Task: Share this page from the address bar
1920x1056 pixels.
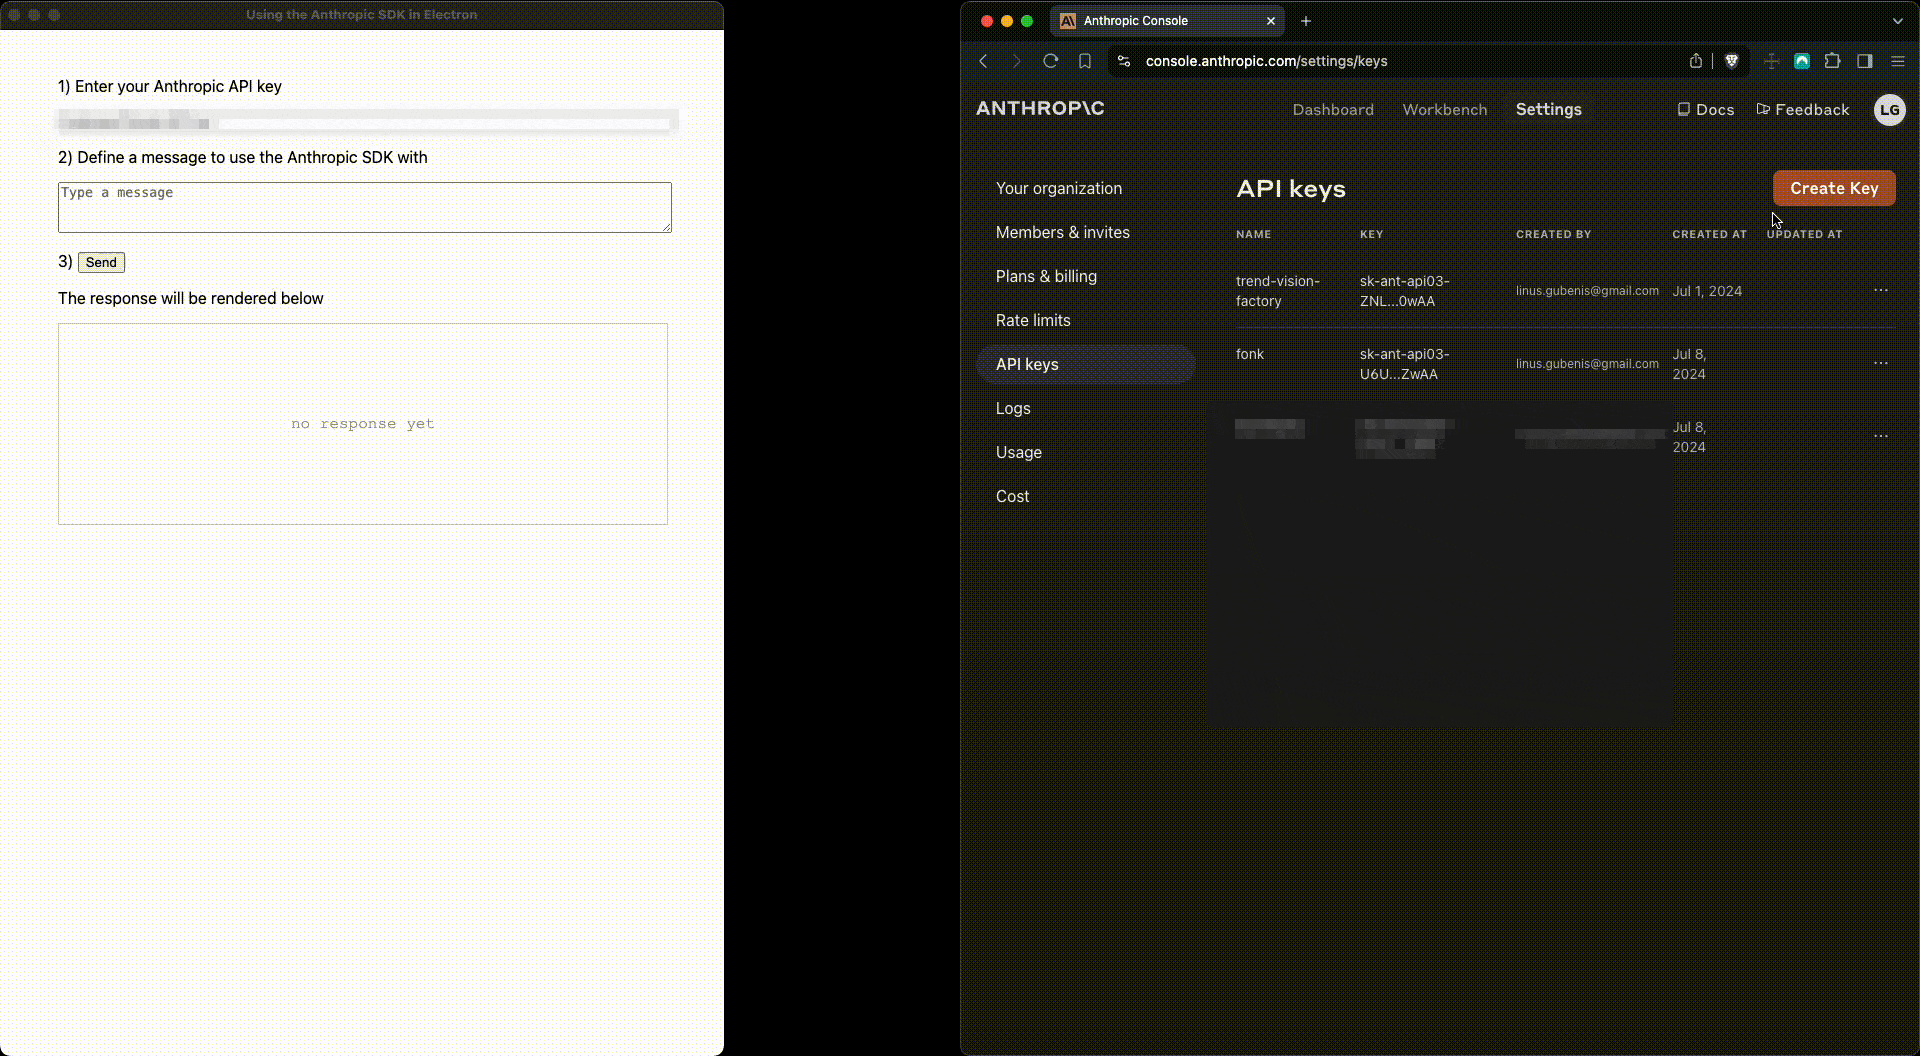Action: (x=1696, y=61)
